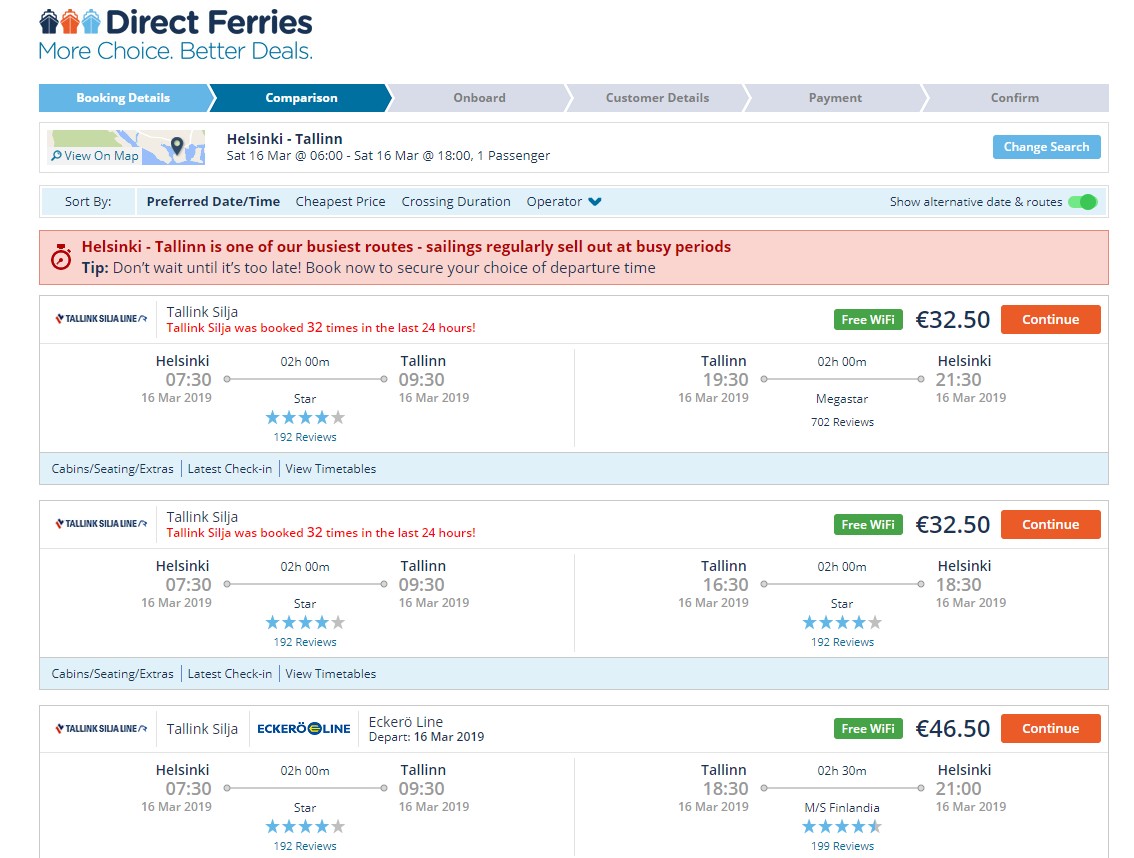Click Tallink Silja logo in first €32.50 result
Image resolution: width=1134 pixels, height=858 pixels.
[x=101, y=318]
